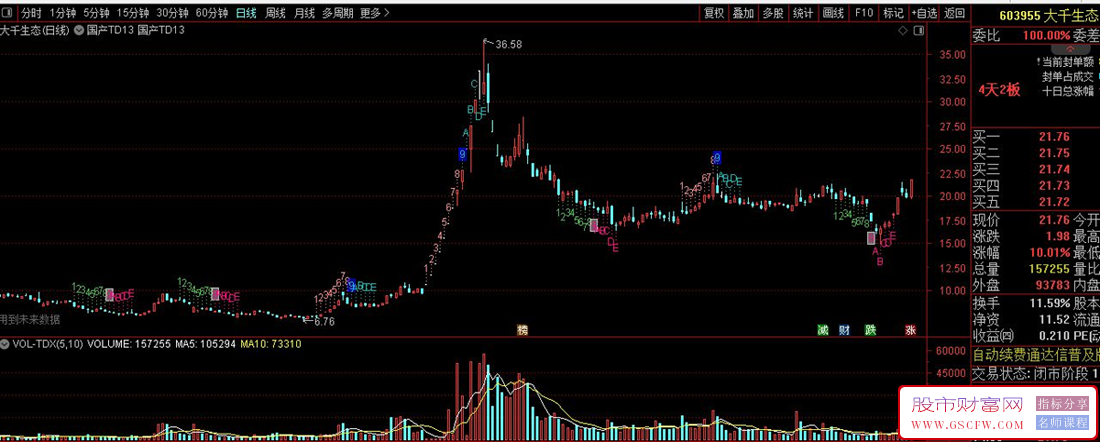
Task: Click the 总量 value 157255
Action: tap(1049, 269)
